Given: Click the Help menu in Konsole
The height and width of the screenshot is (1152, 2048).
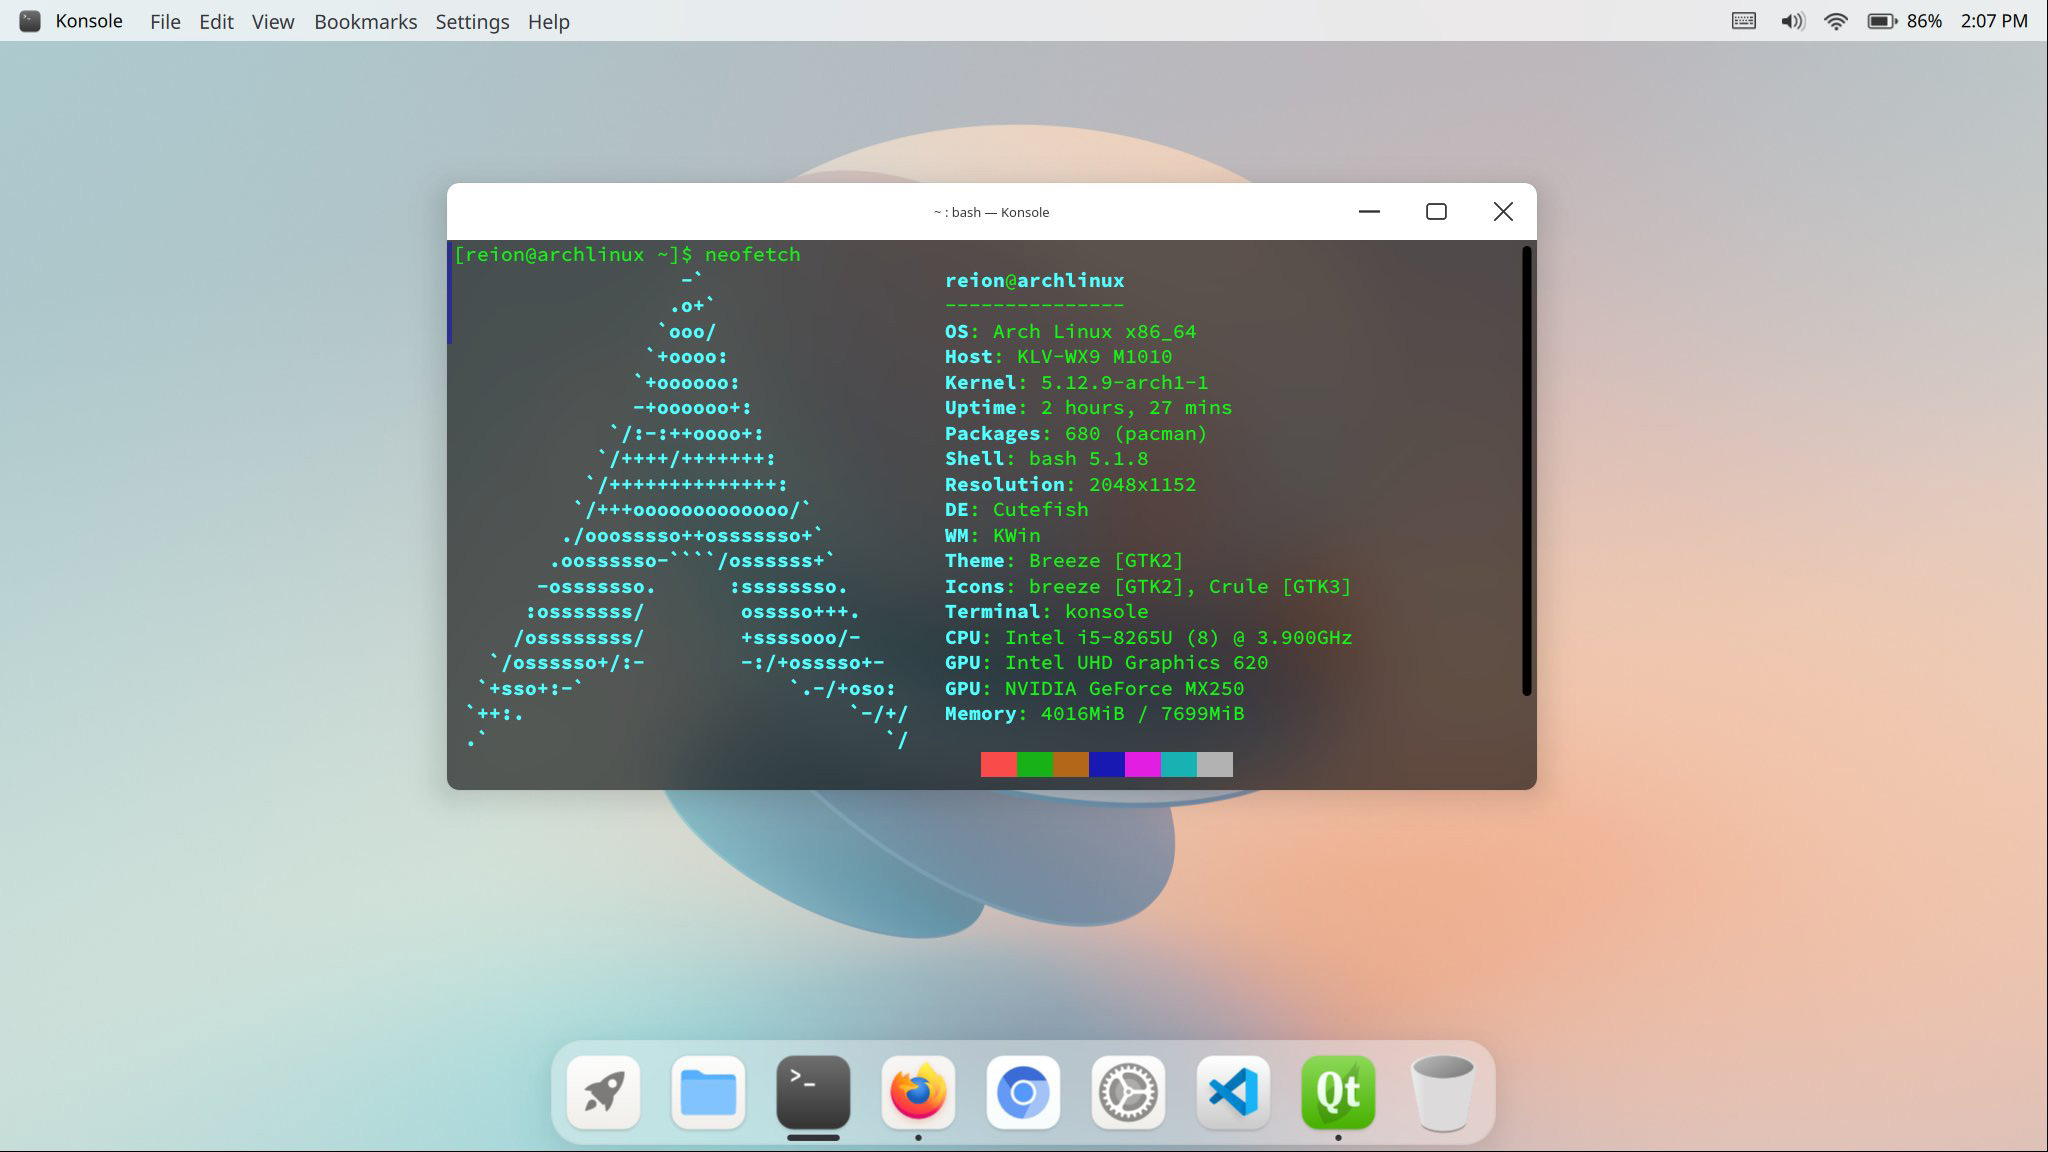Looking at the screenshot, I should pyautogui.click(x=547, y=21).
